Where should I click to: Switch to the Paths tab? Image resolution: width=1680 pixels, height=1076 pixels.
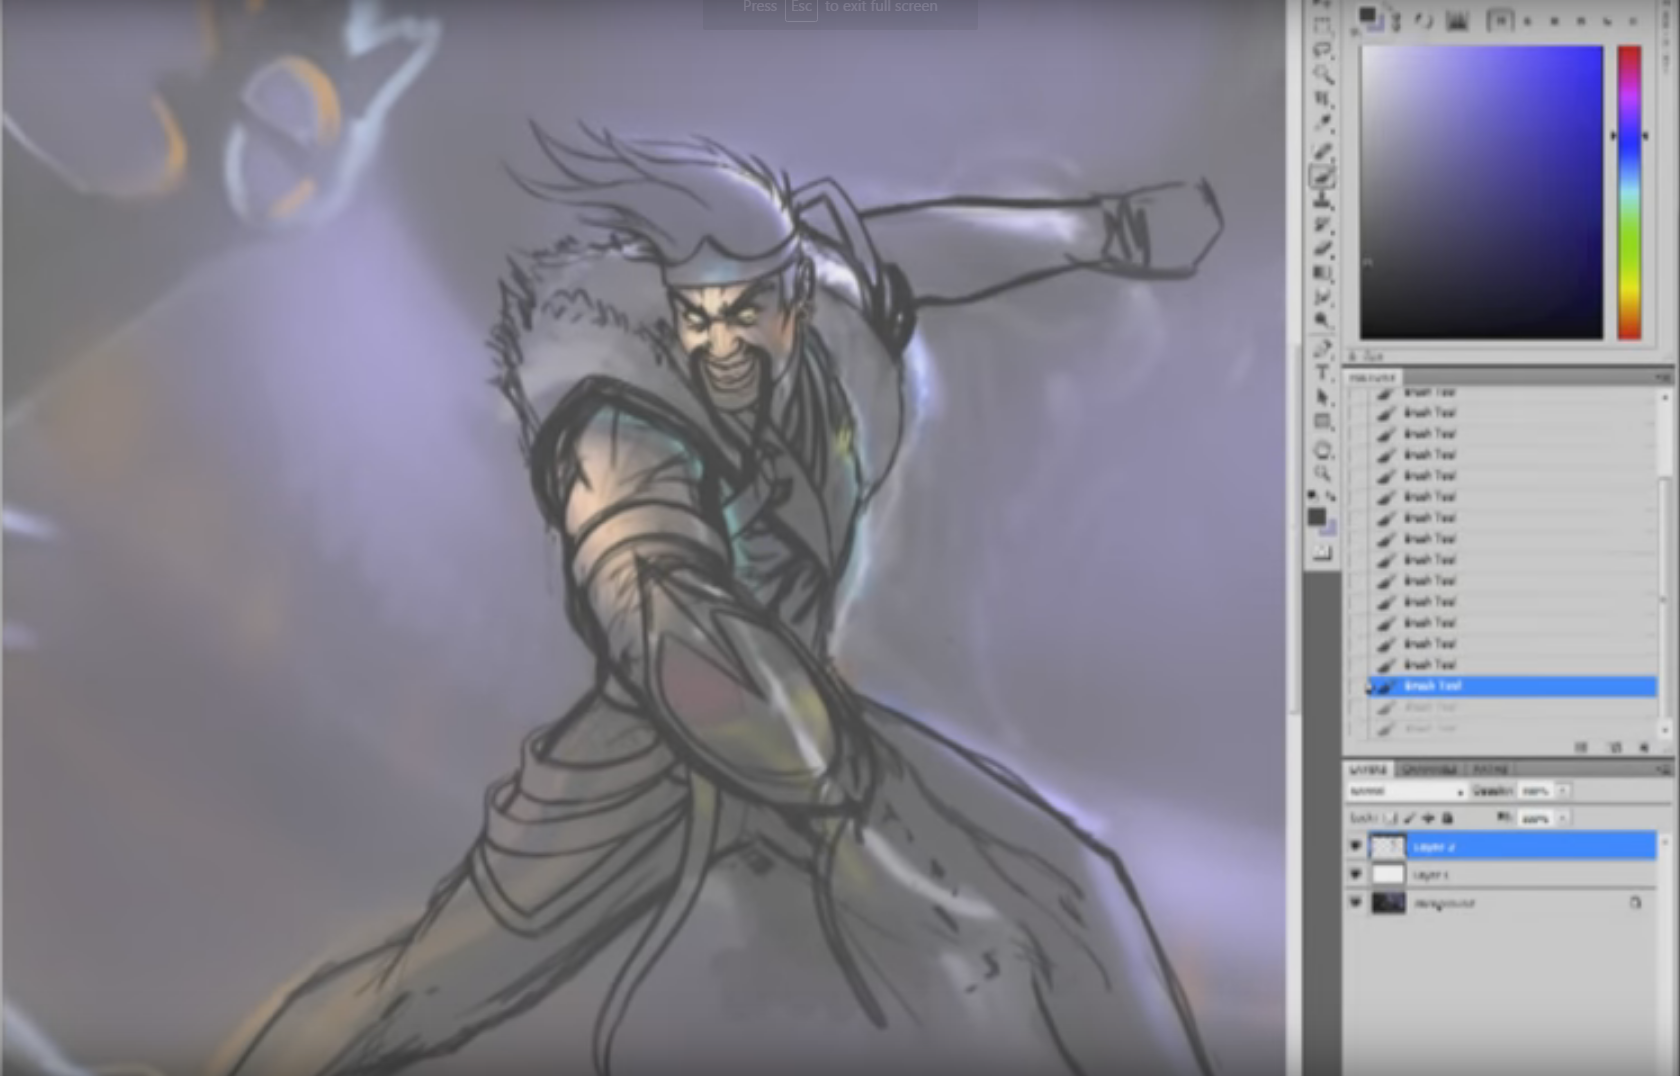coord(1490,768)
